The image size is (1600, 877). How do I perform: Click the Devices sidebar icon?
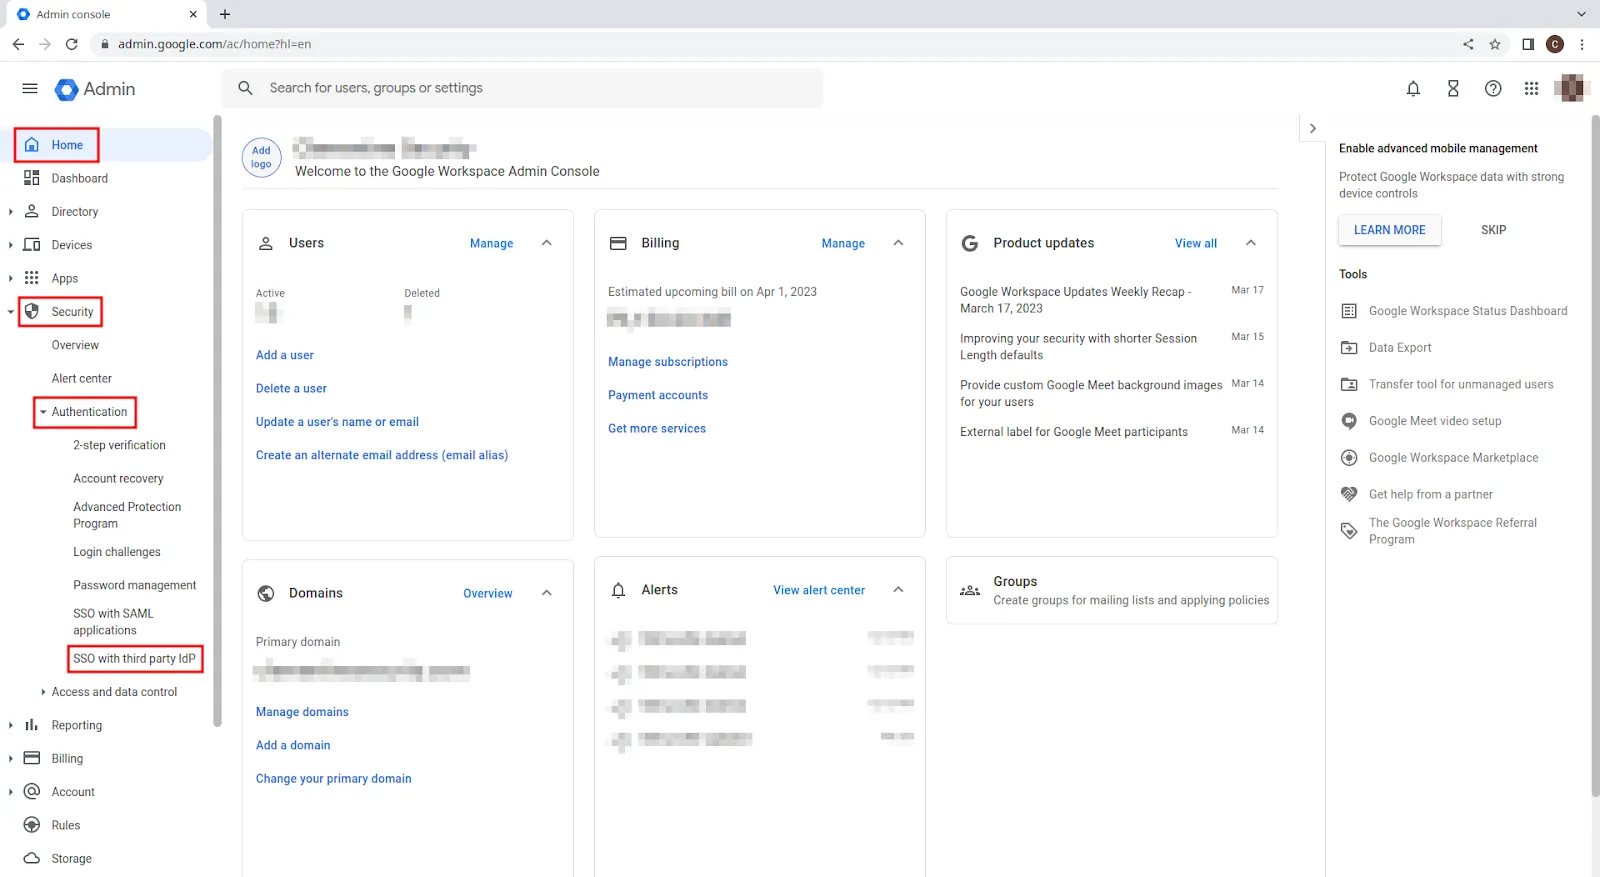tap(32, 245)
